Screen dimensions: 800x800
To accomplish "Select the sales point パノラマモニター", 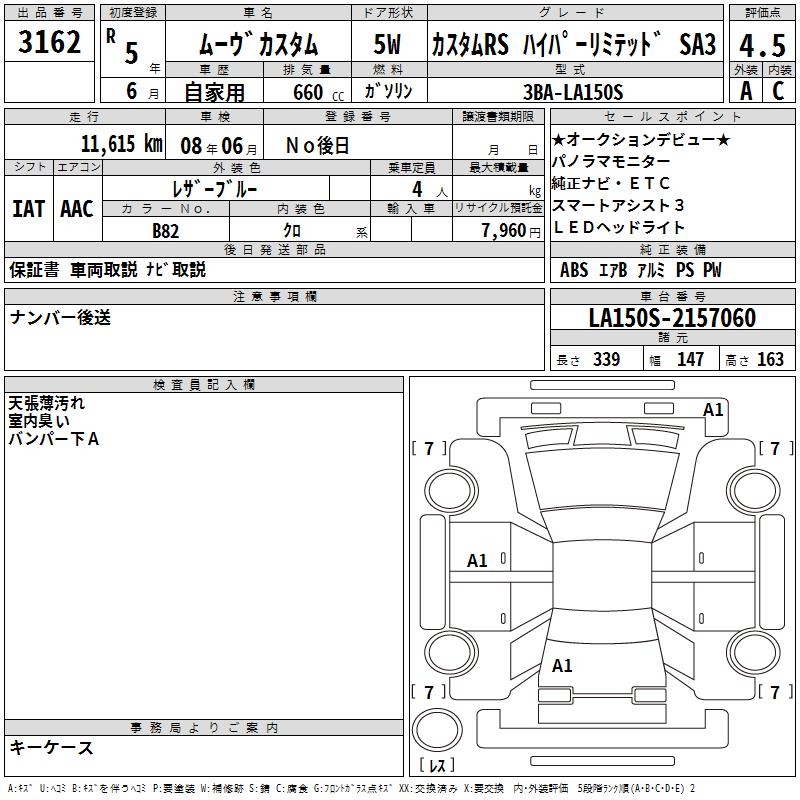I will [x=611, y=161].
